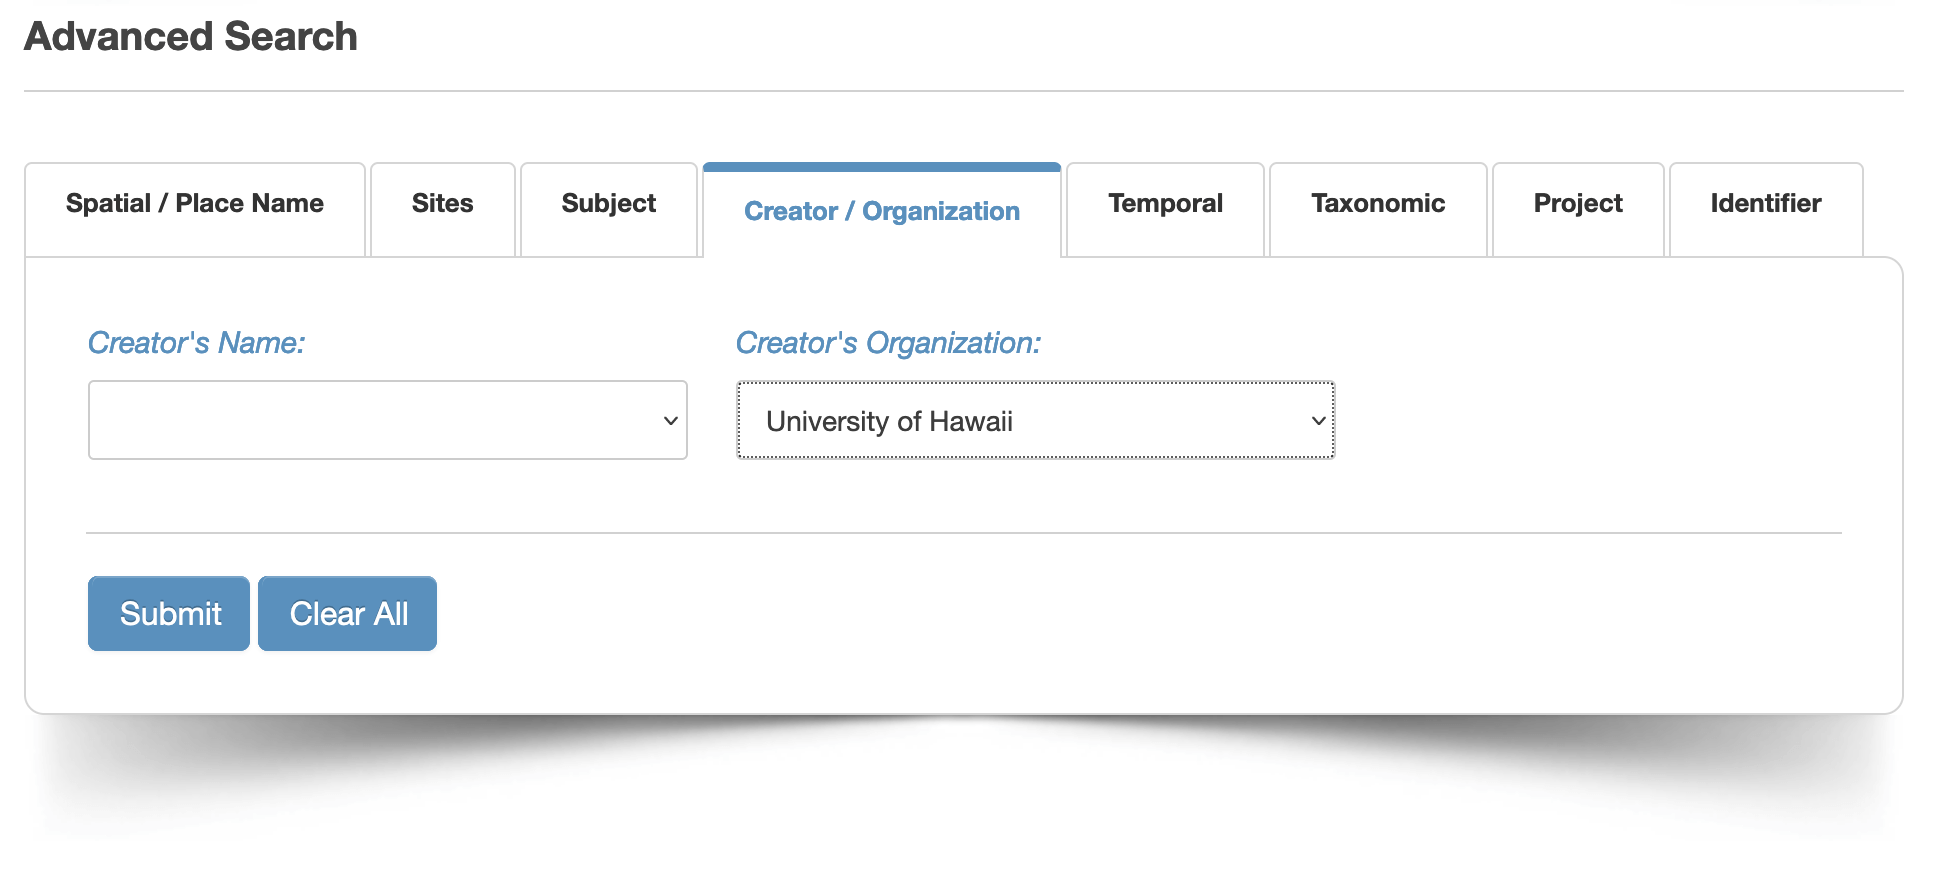Image resolution: width=1948 pixels, height=884 pixels.
Task: Click the chevron arrow beside University of Hawaii
Action: coord(1319,421)
